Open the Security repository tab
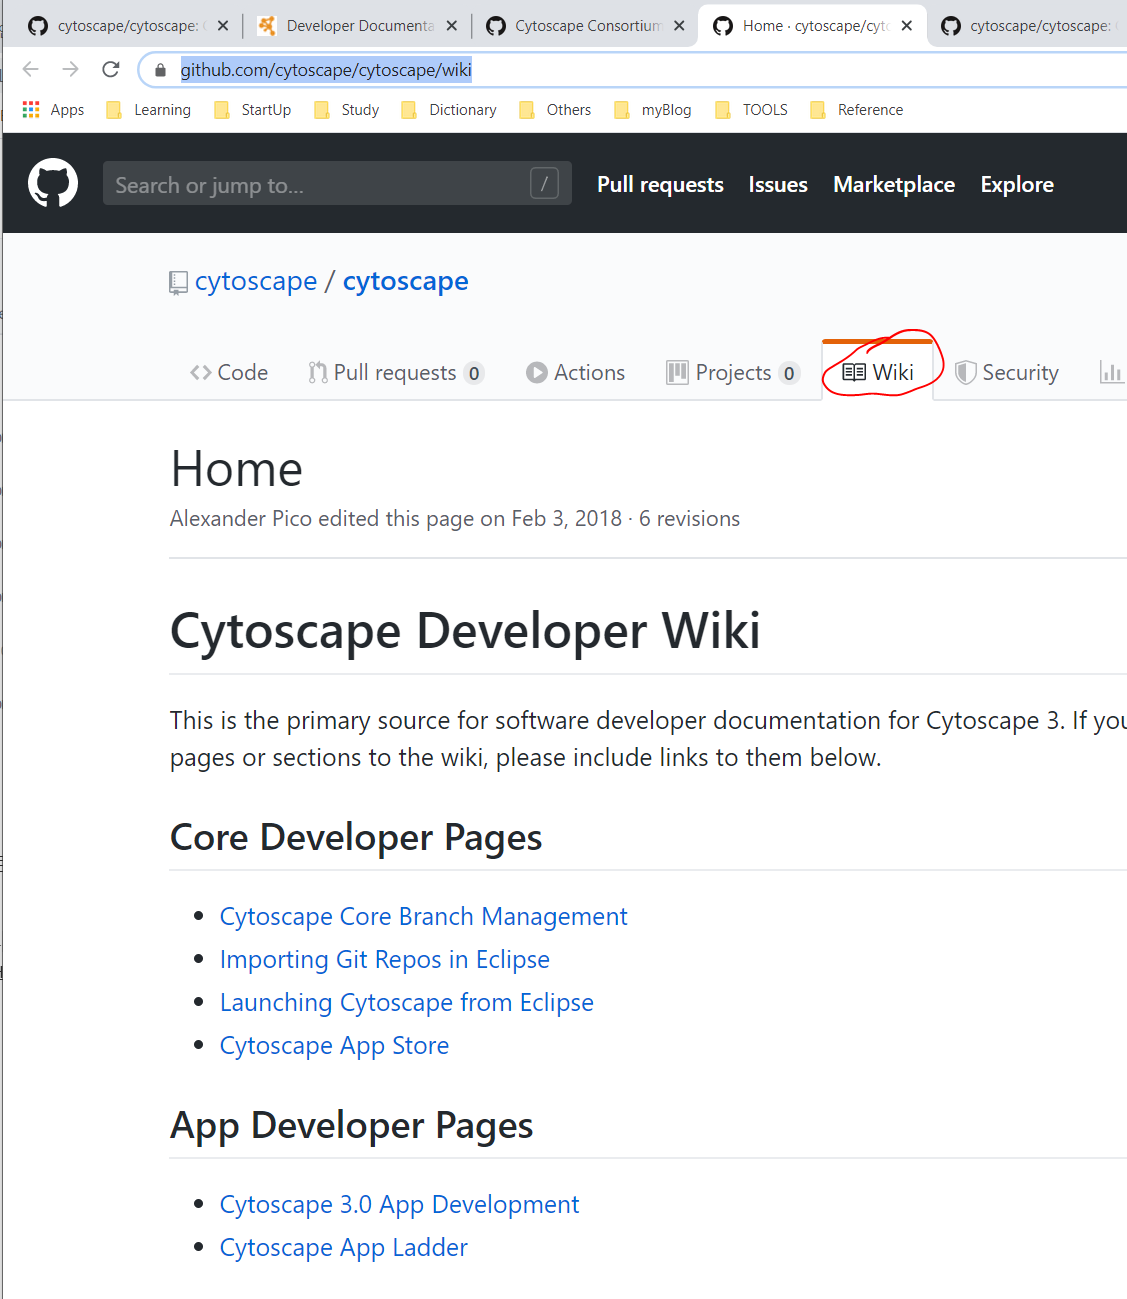This screenshot has height=1299, width=1127. [1007, 372]
